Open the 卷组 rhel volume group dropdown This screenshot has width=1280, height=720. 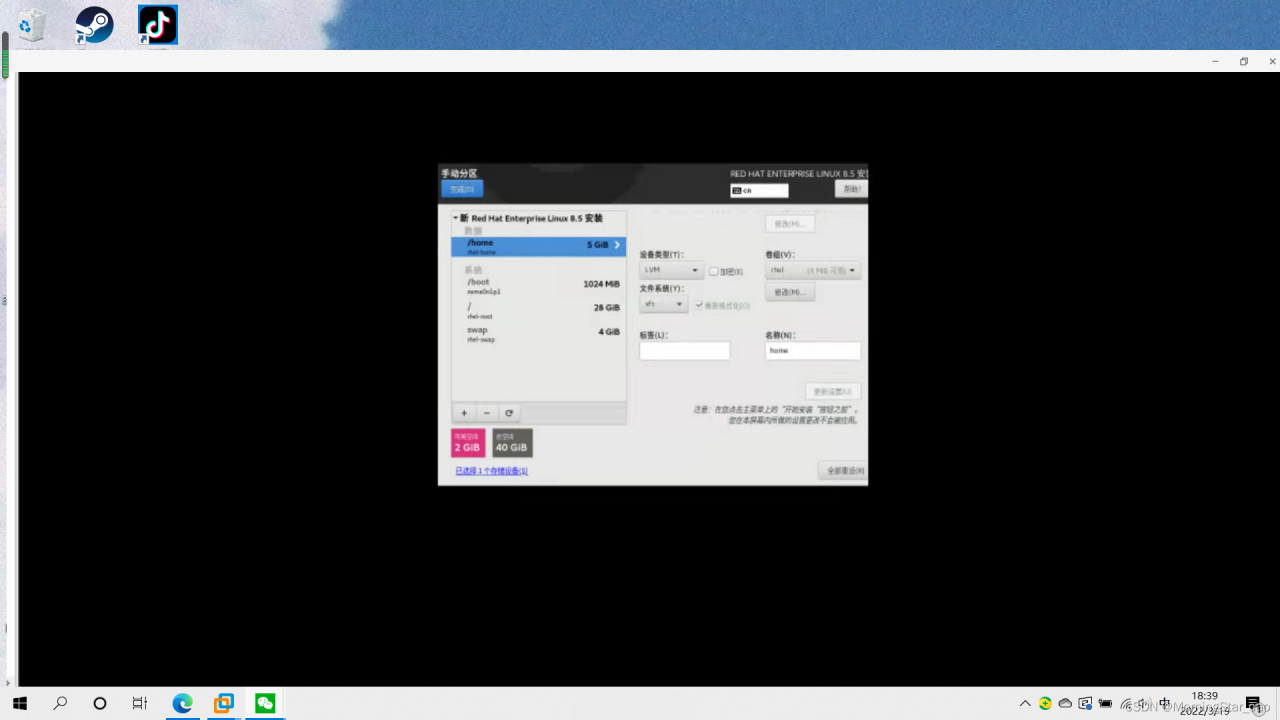812,270
